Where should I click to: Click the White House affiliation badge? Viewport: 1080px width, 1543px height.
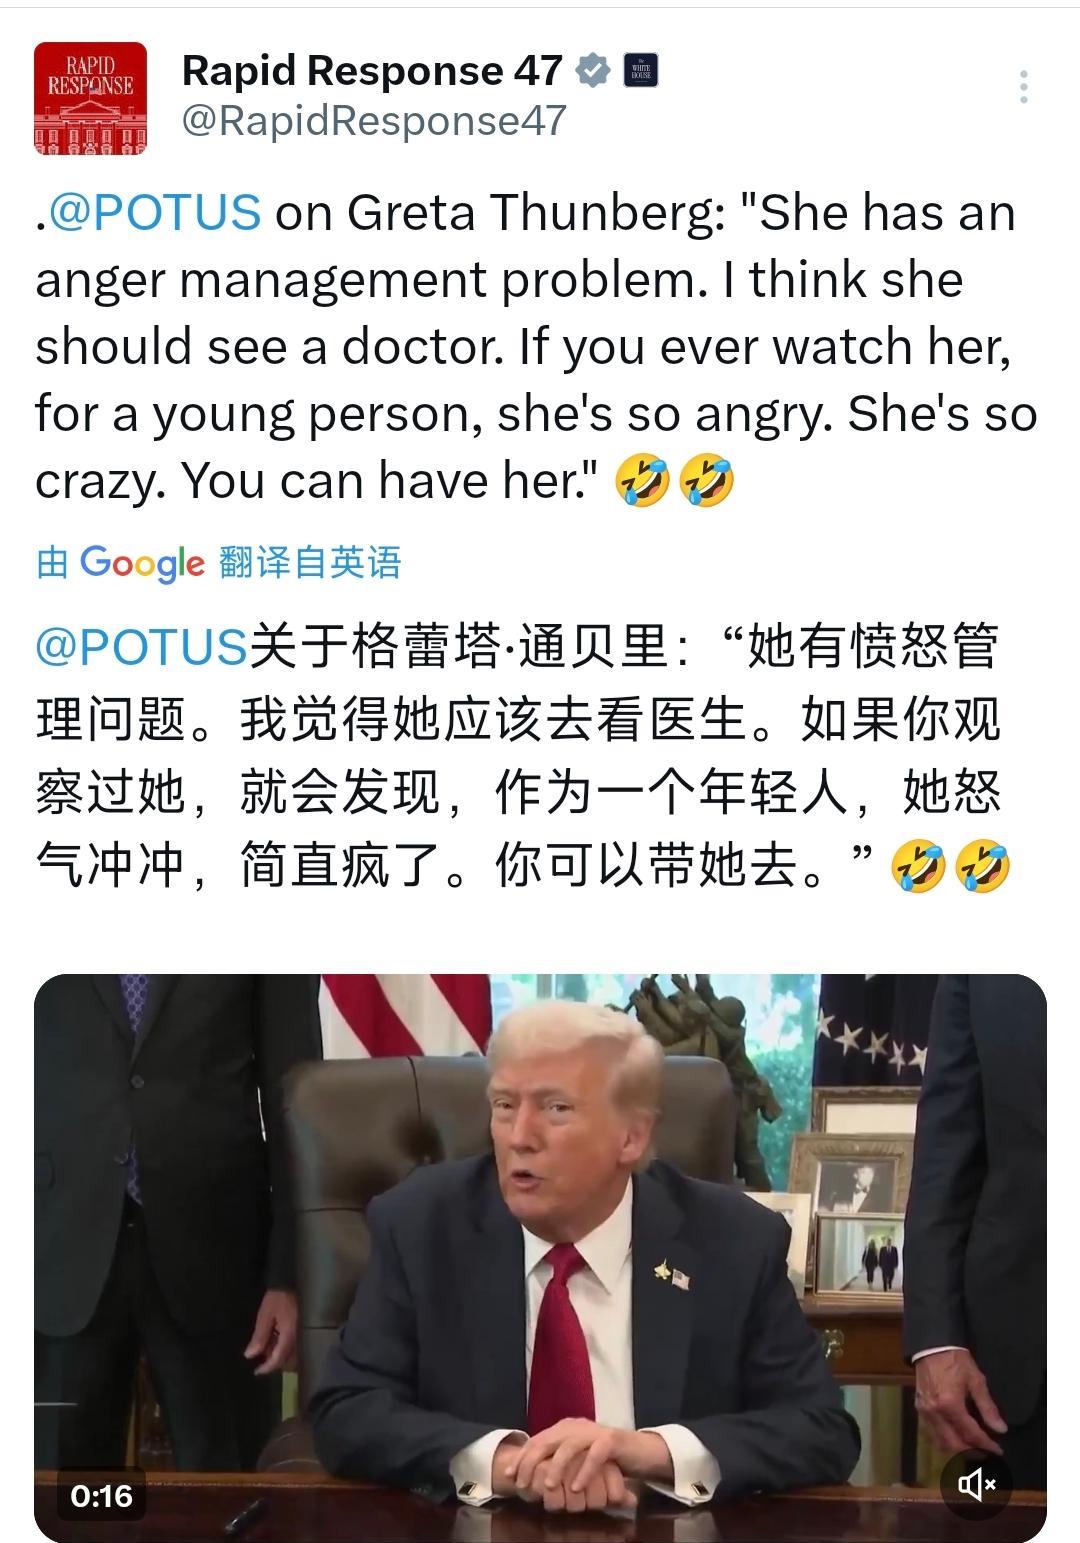click(x=640, y=71)
